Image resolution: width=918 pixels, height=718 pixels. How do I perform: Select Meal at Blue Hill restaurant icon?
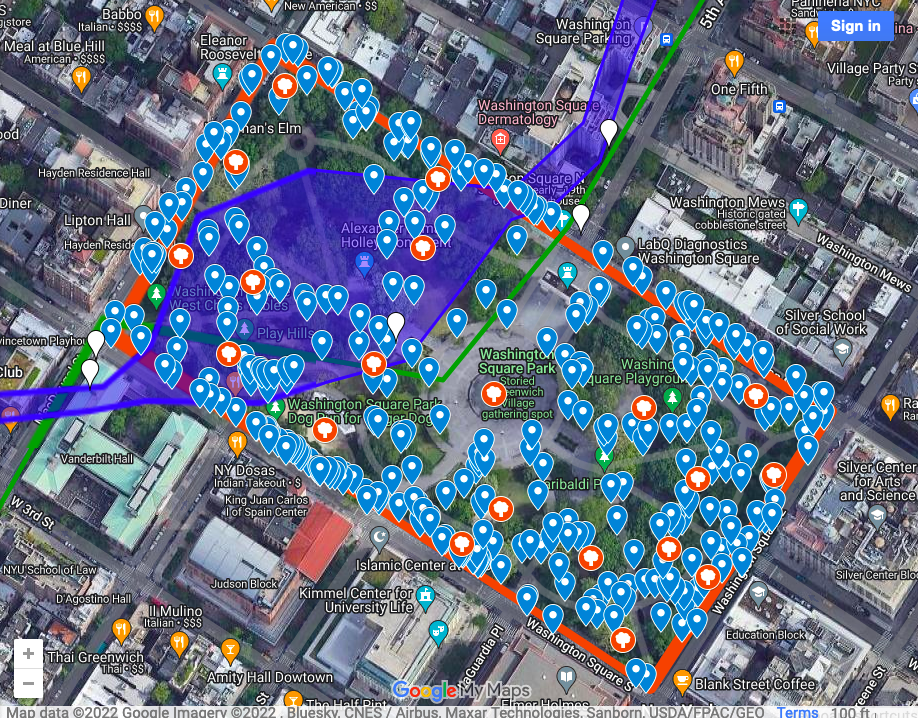pos(81,77)
